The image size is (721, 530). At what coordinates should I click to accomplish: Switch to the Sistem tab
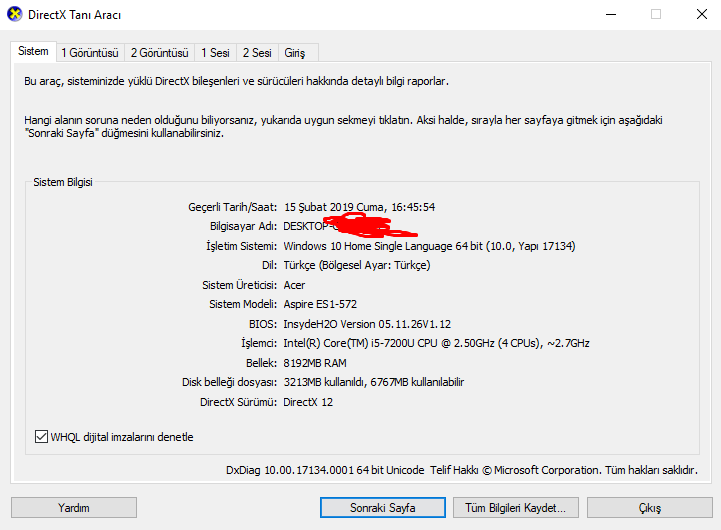coord(33,51)
